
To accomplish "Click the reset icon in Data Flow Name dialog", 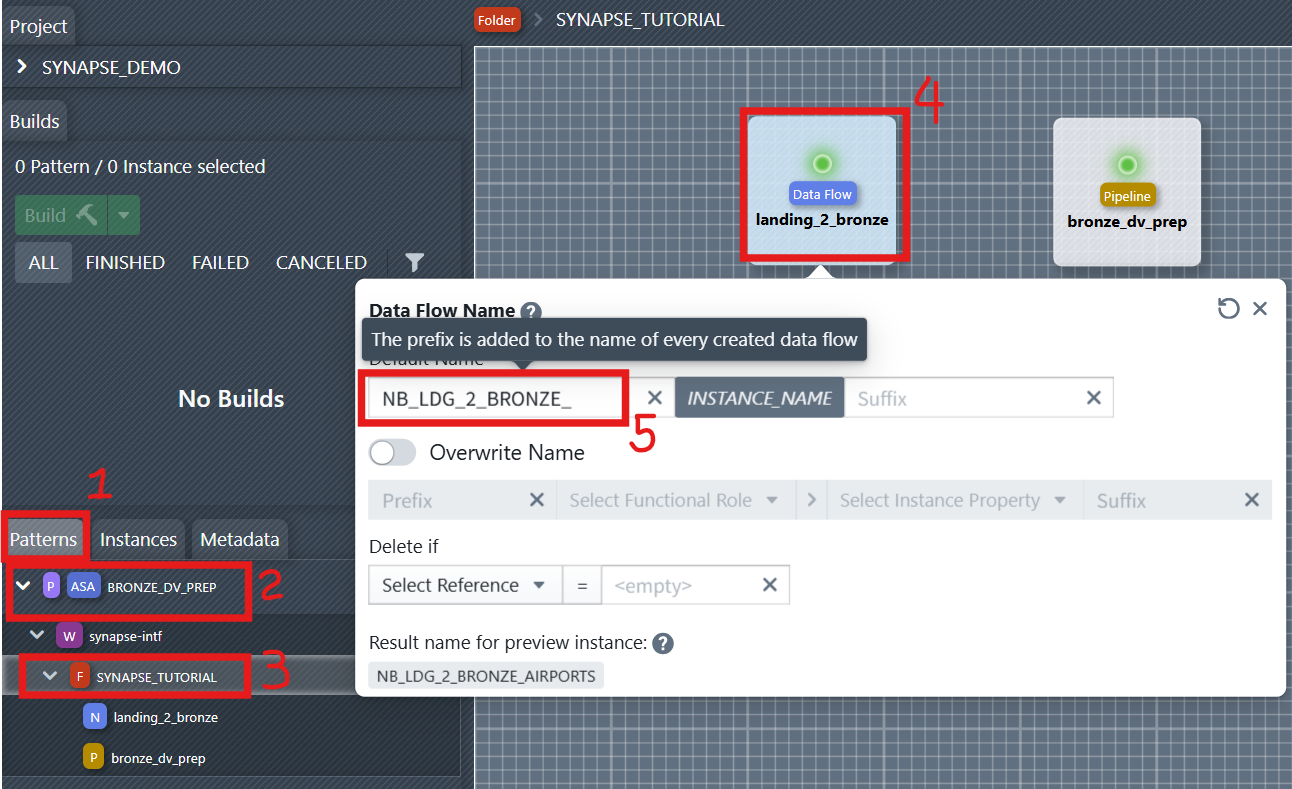I will [1228, 309].
